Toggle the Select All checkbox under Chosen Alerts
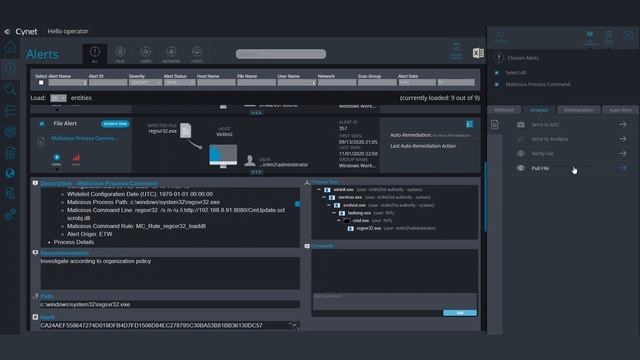Viewport: 640px width, 360px height. 497,73
